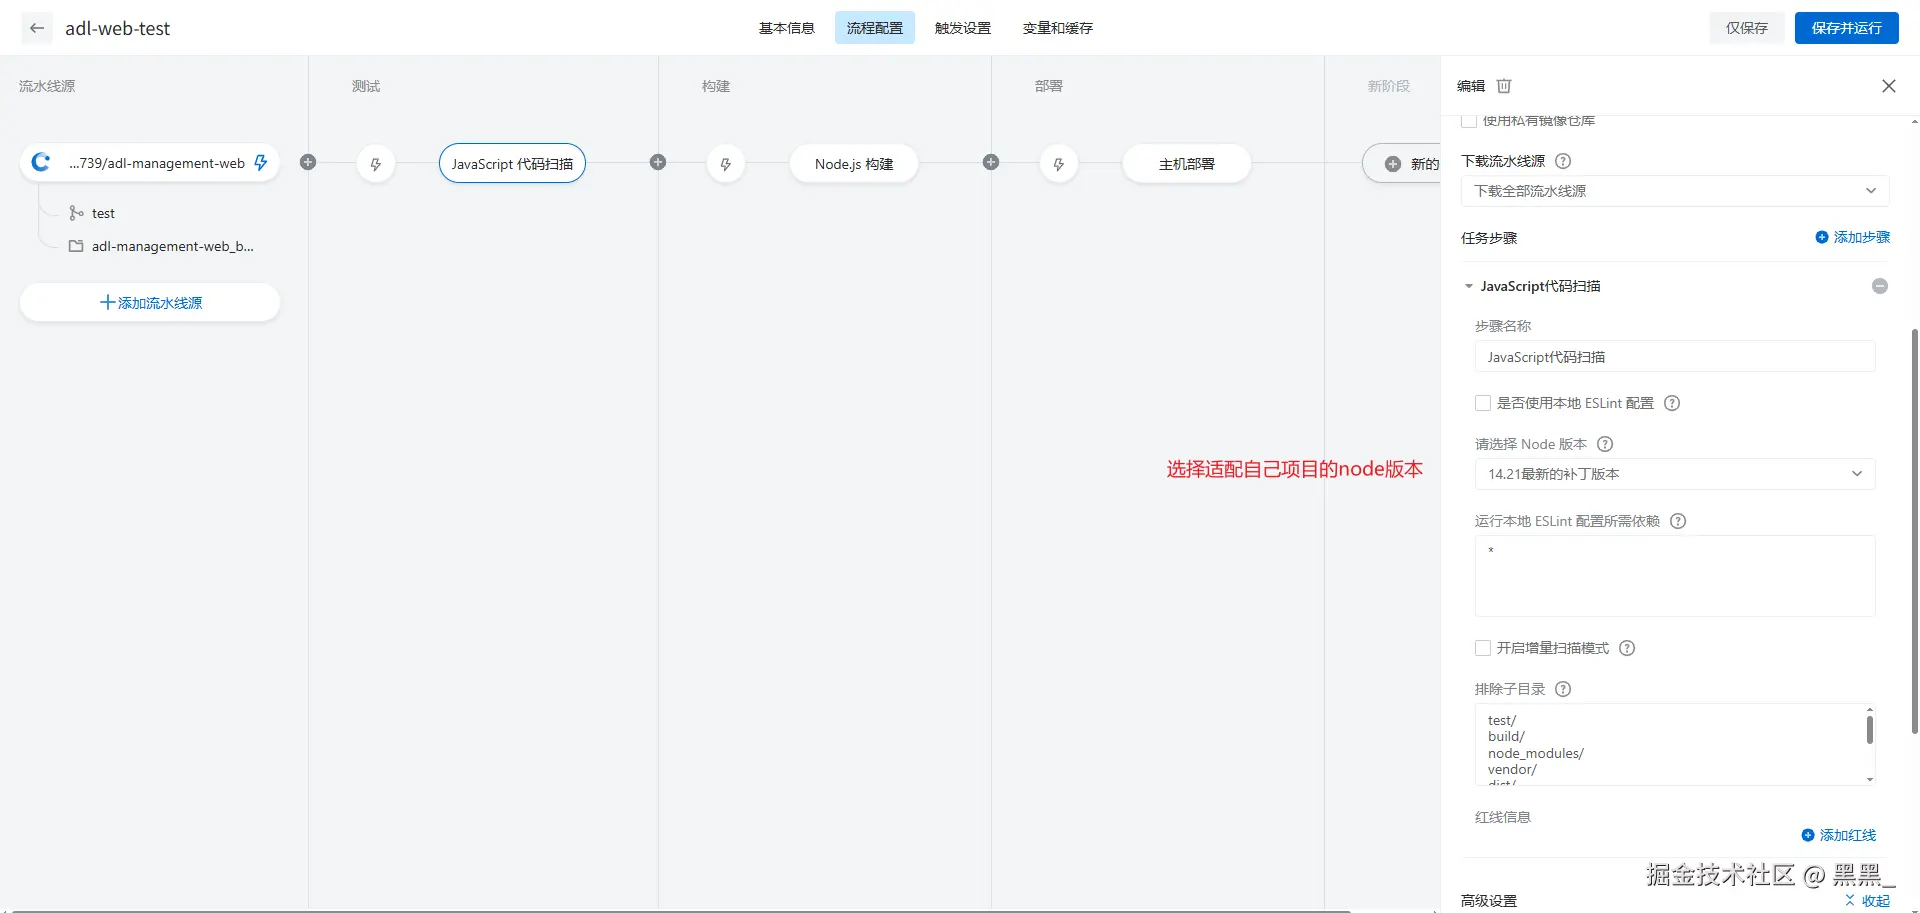Viewport: 1920px width, 913px height.
Task: Select the Node.js 构建 task node
Action: (854, 164)
